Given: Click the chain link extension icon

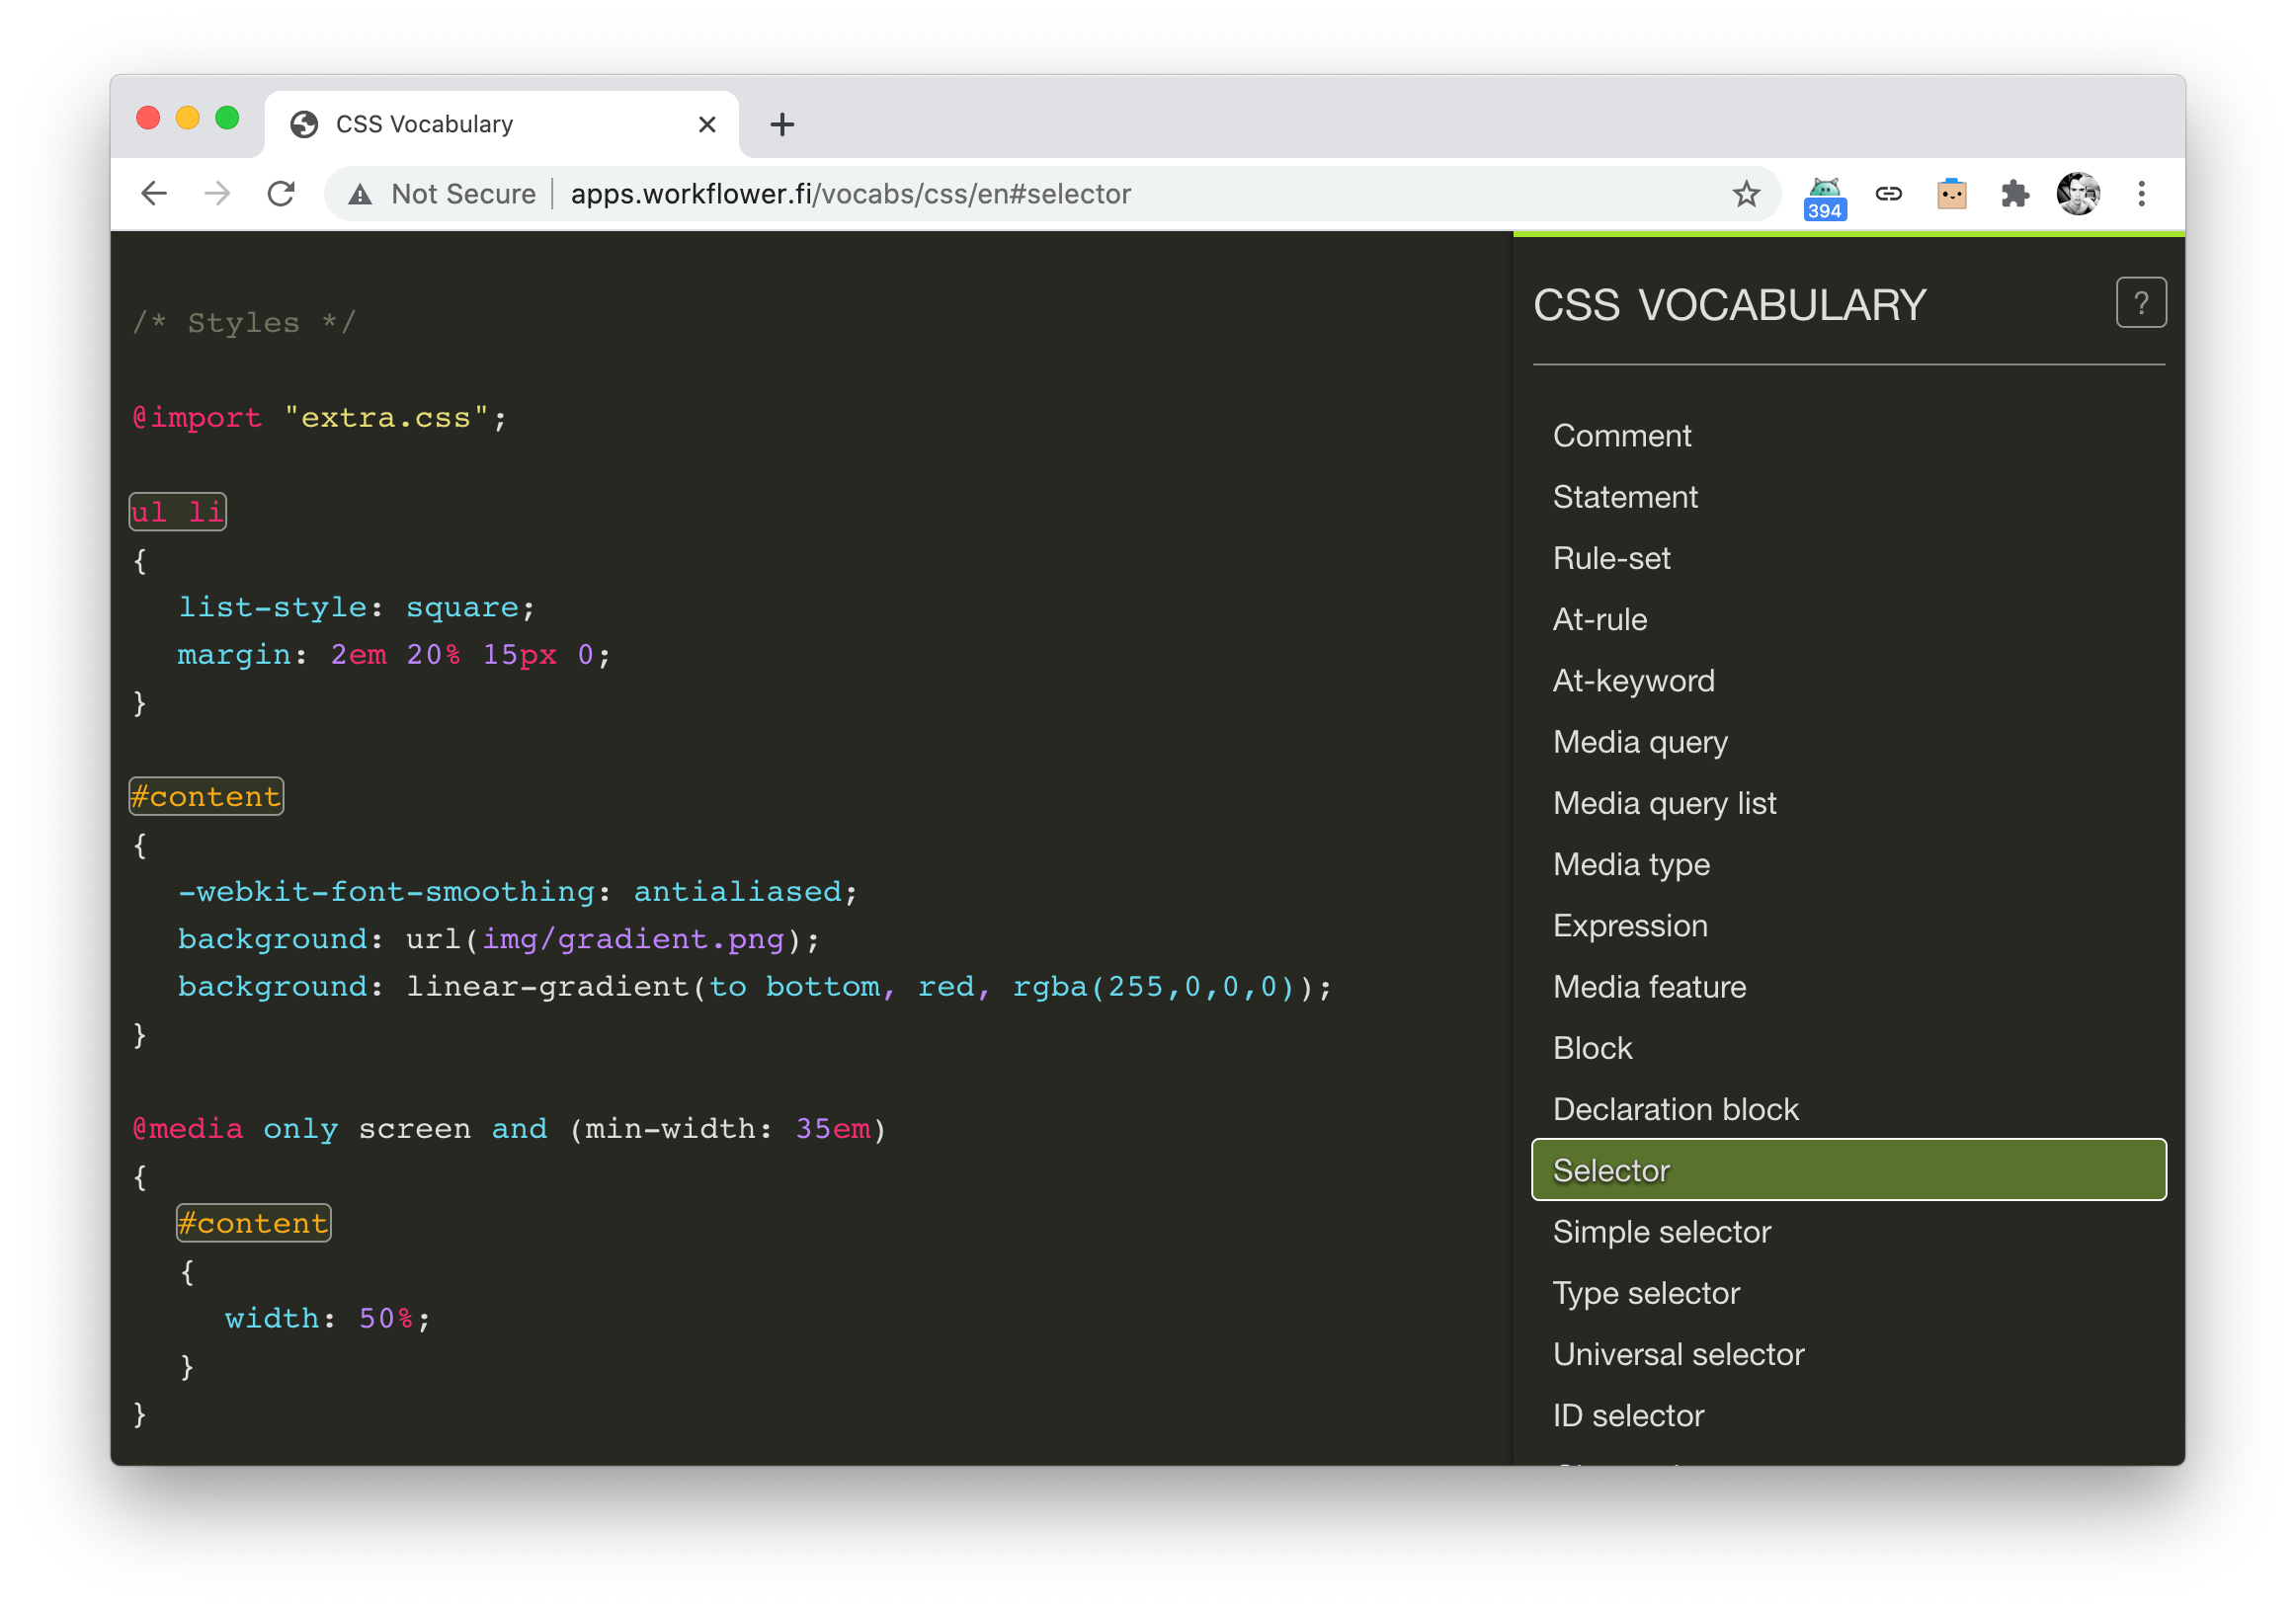Looking at the screenshot, I should pos(1888,193).
